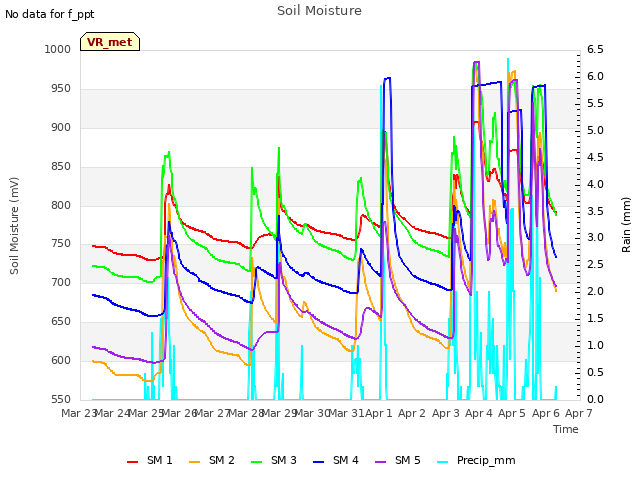Click the Apr 4 date tick
This screenshot has width=640, height=480.
coord(479,413)
